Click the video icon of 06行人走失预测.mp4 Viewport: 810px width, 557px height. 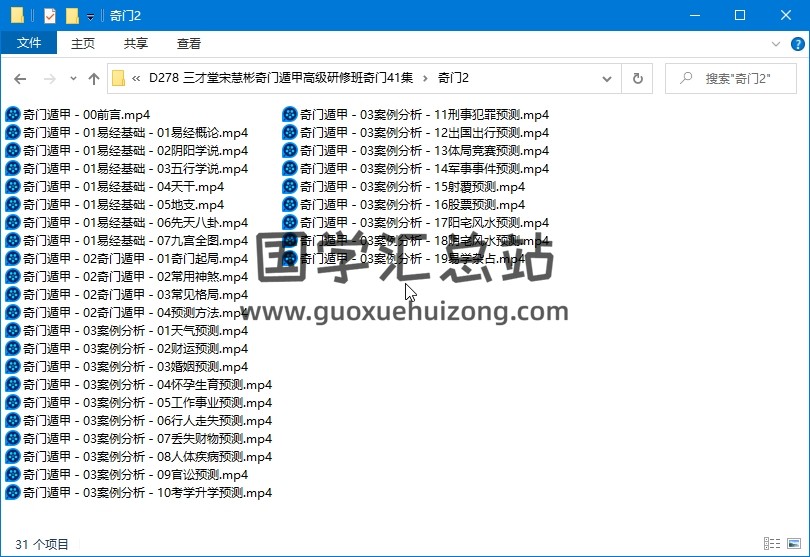coord(12,421)
